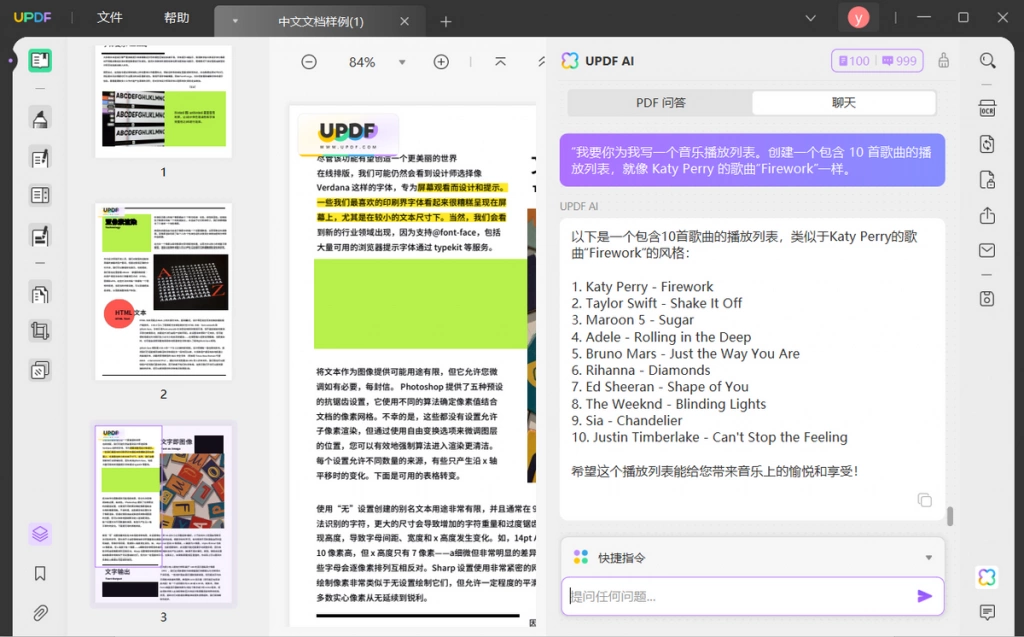Open the user account avatar y
The width and height of the screenshot is (1024, 637).
858,18
